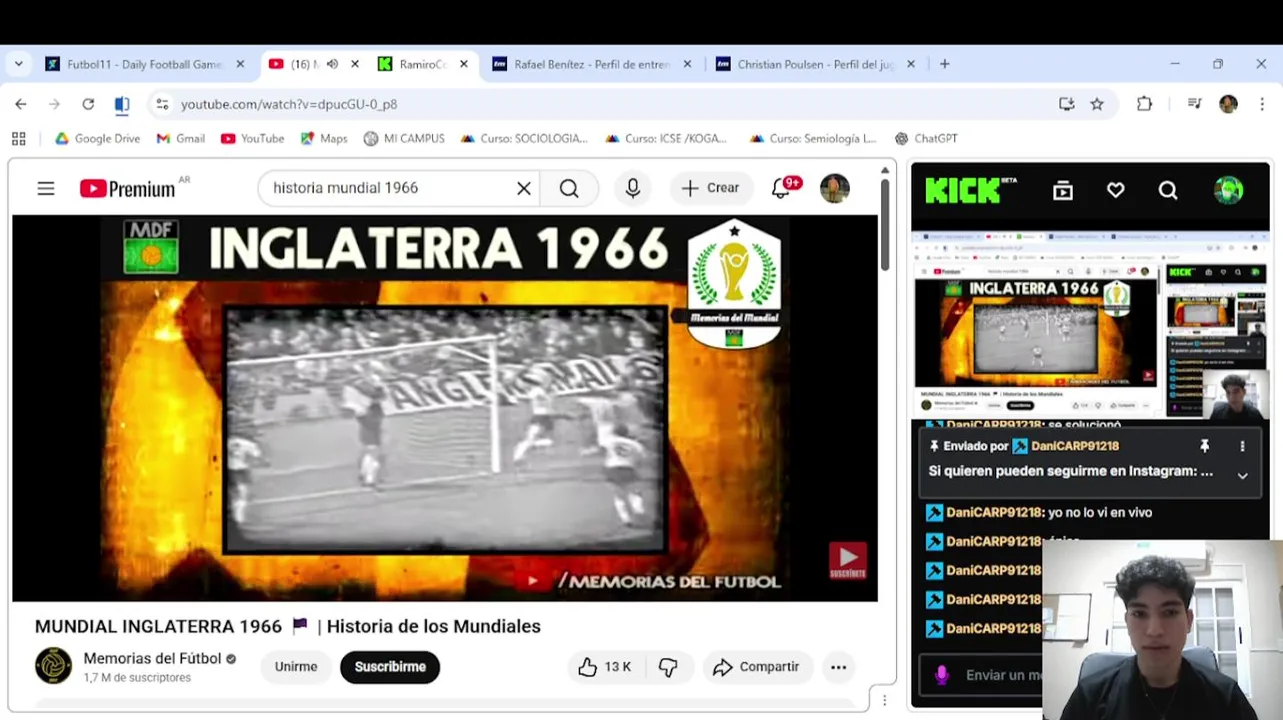Open more actions ellipsis next to Compartir
The image size is (1283, 720).
[x=838, y=667]
